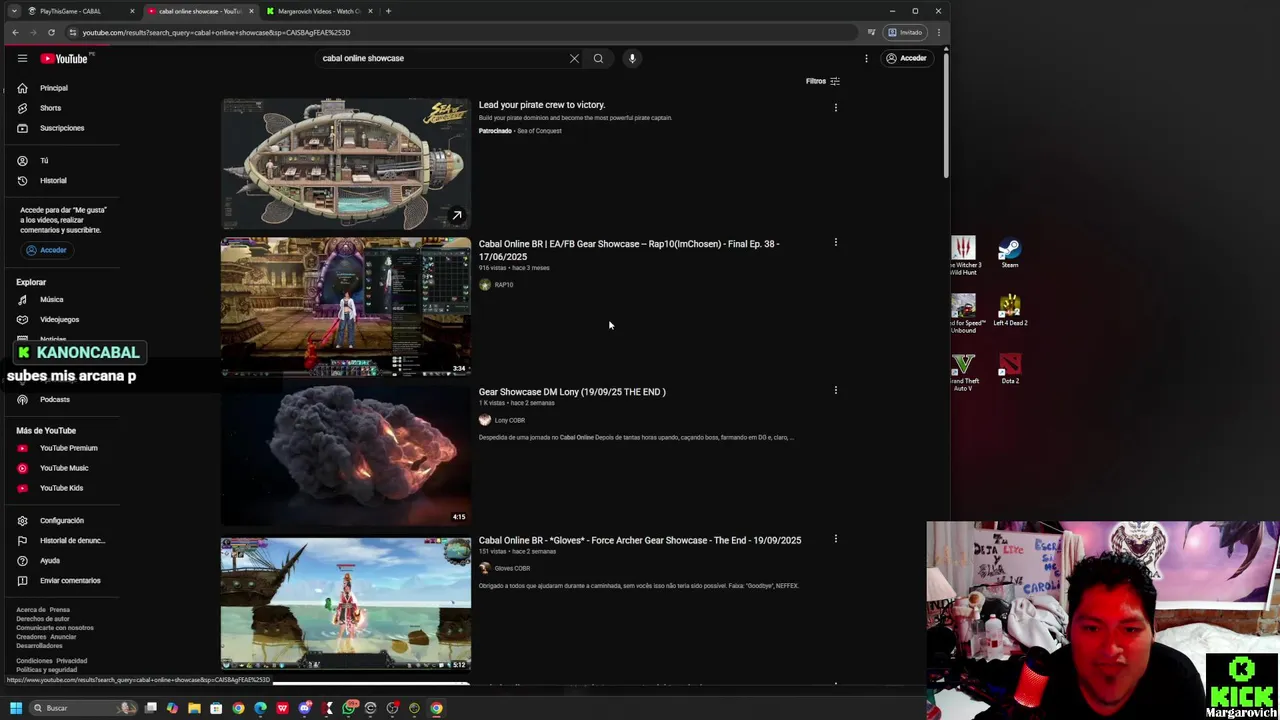
Task: Play the Gloves Force Archer thumbnail
Action: (x=346, y=603)
